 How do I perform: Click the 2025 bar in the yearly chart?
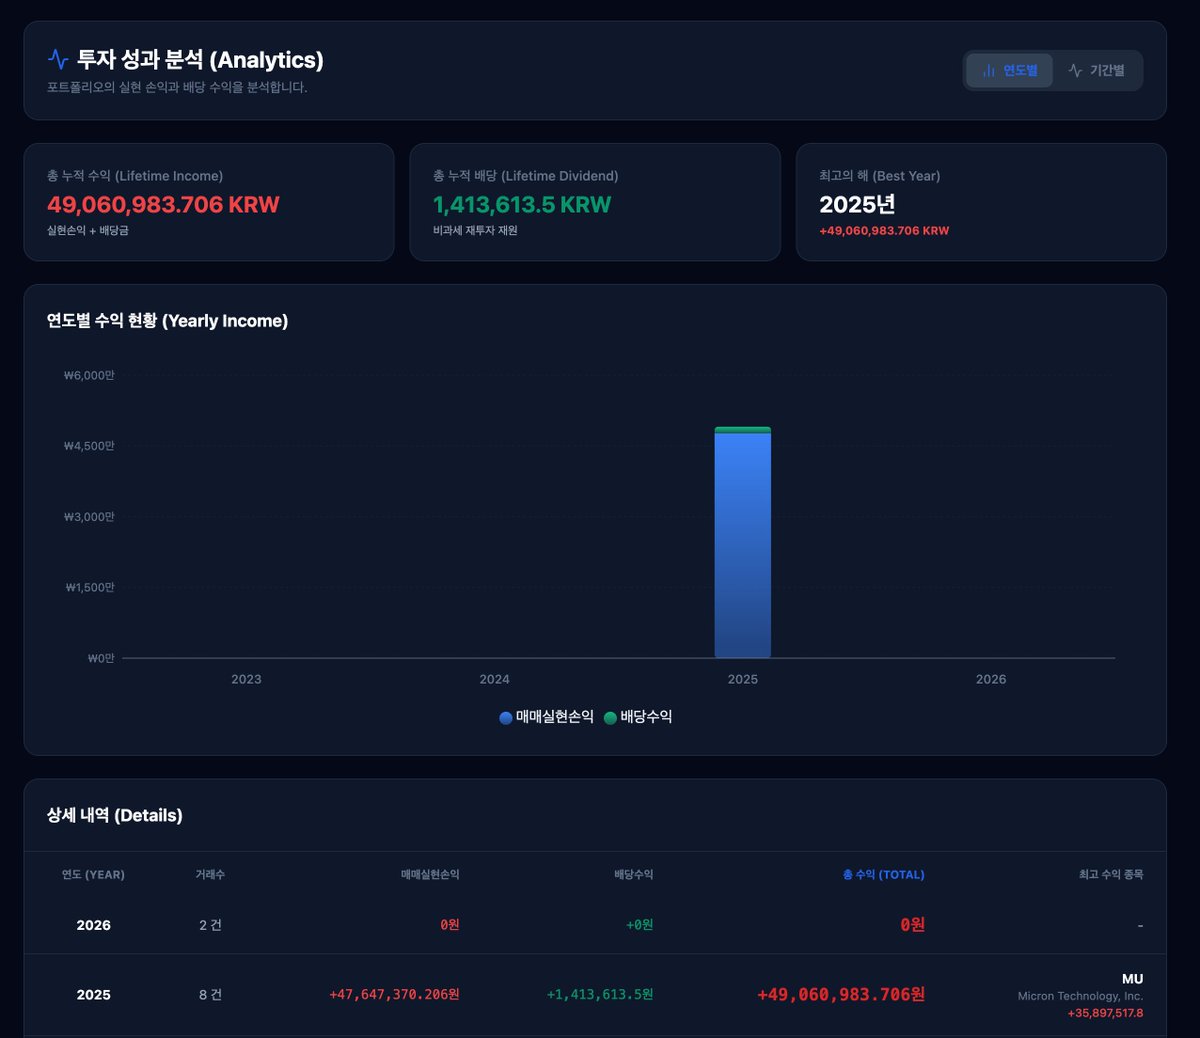tap(742, 540)
